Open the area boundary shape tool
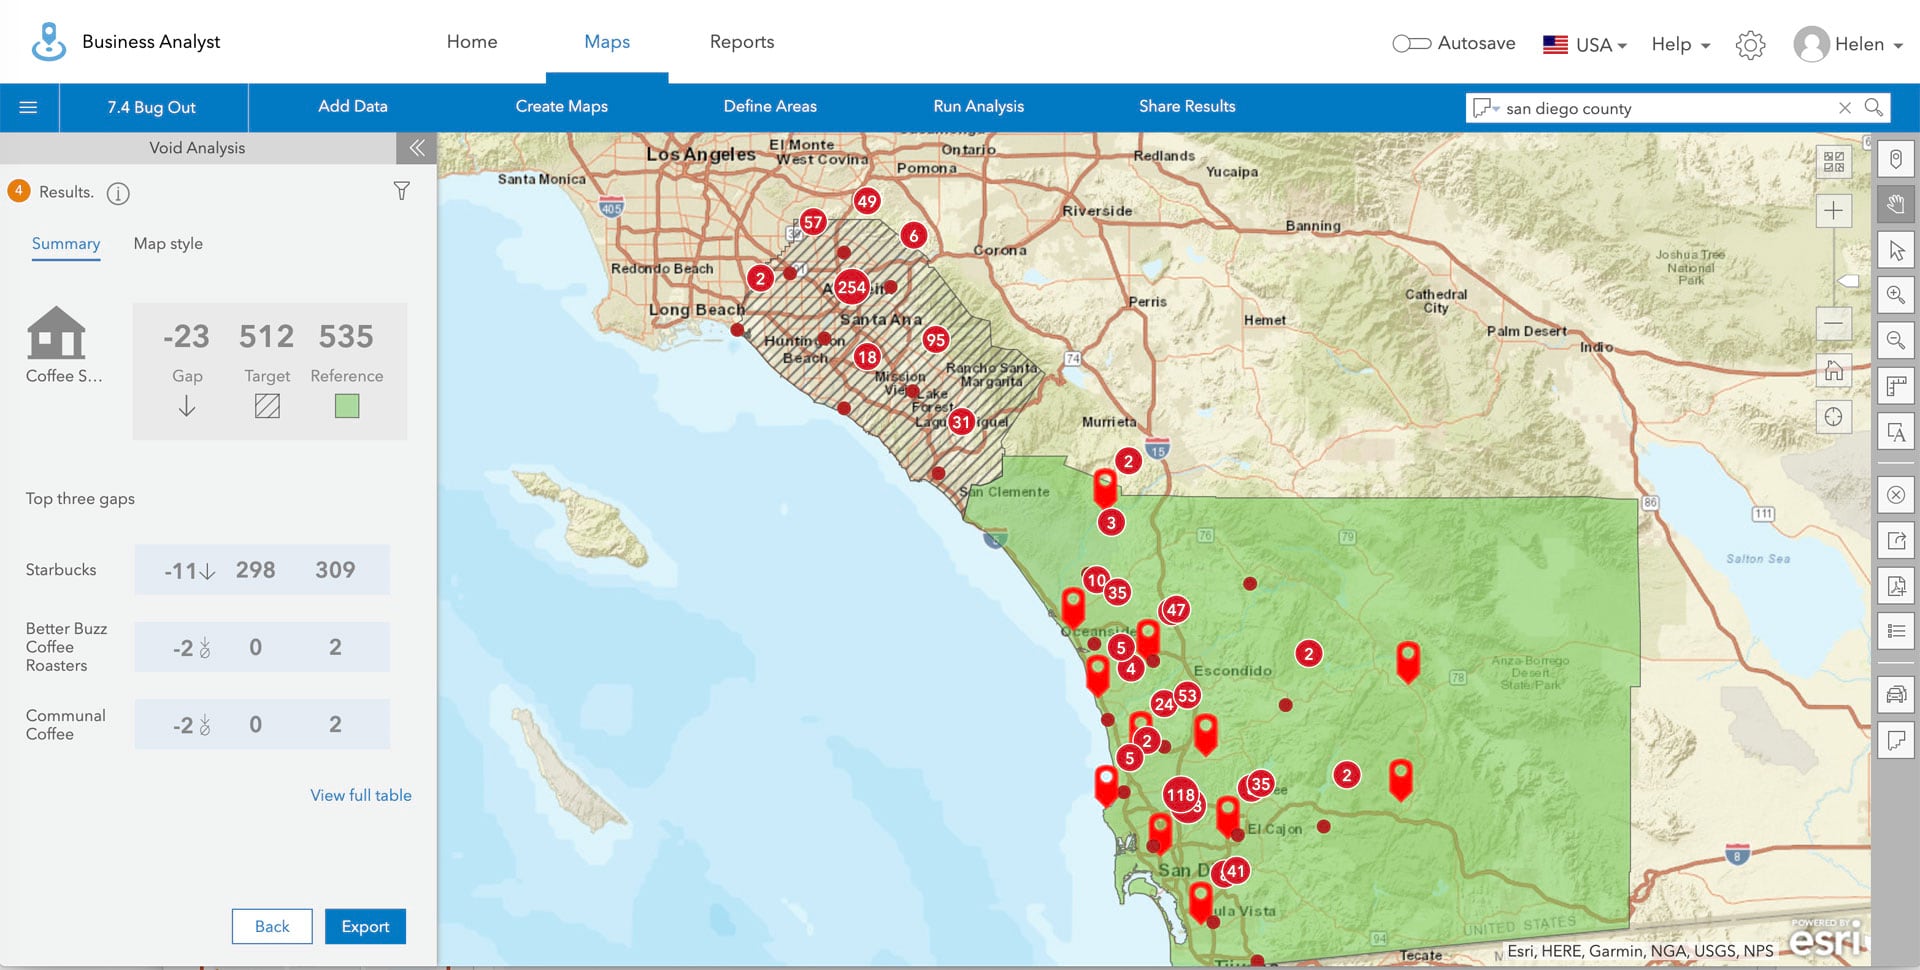Screen dimensions: 1920x970 (x=1896, y=740)
